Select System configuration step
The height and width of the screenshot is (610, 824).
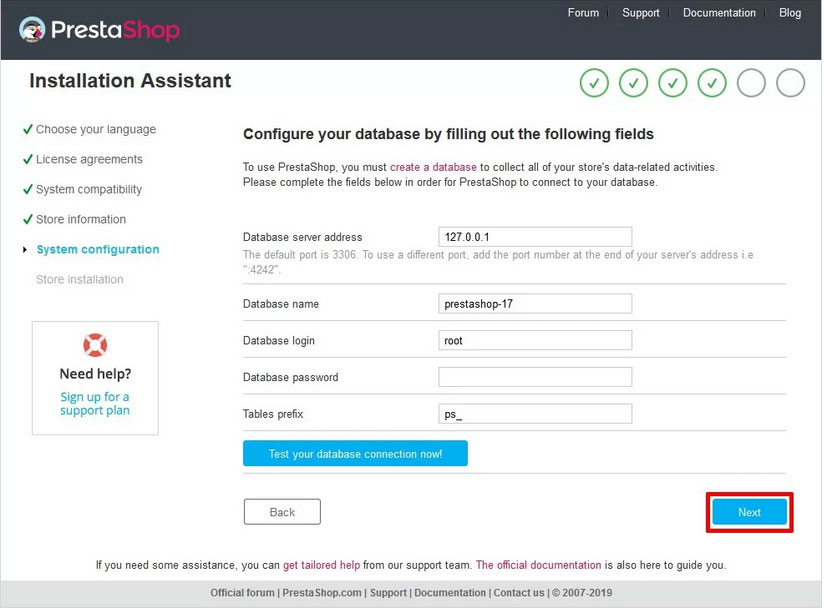pos(98,250)
